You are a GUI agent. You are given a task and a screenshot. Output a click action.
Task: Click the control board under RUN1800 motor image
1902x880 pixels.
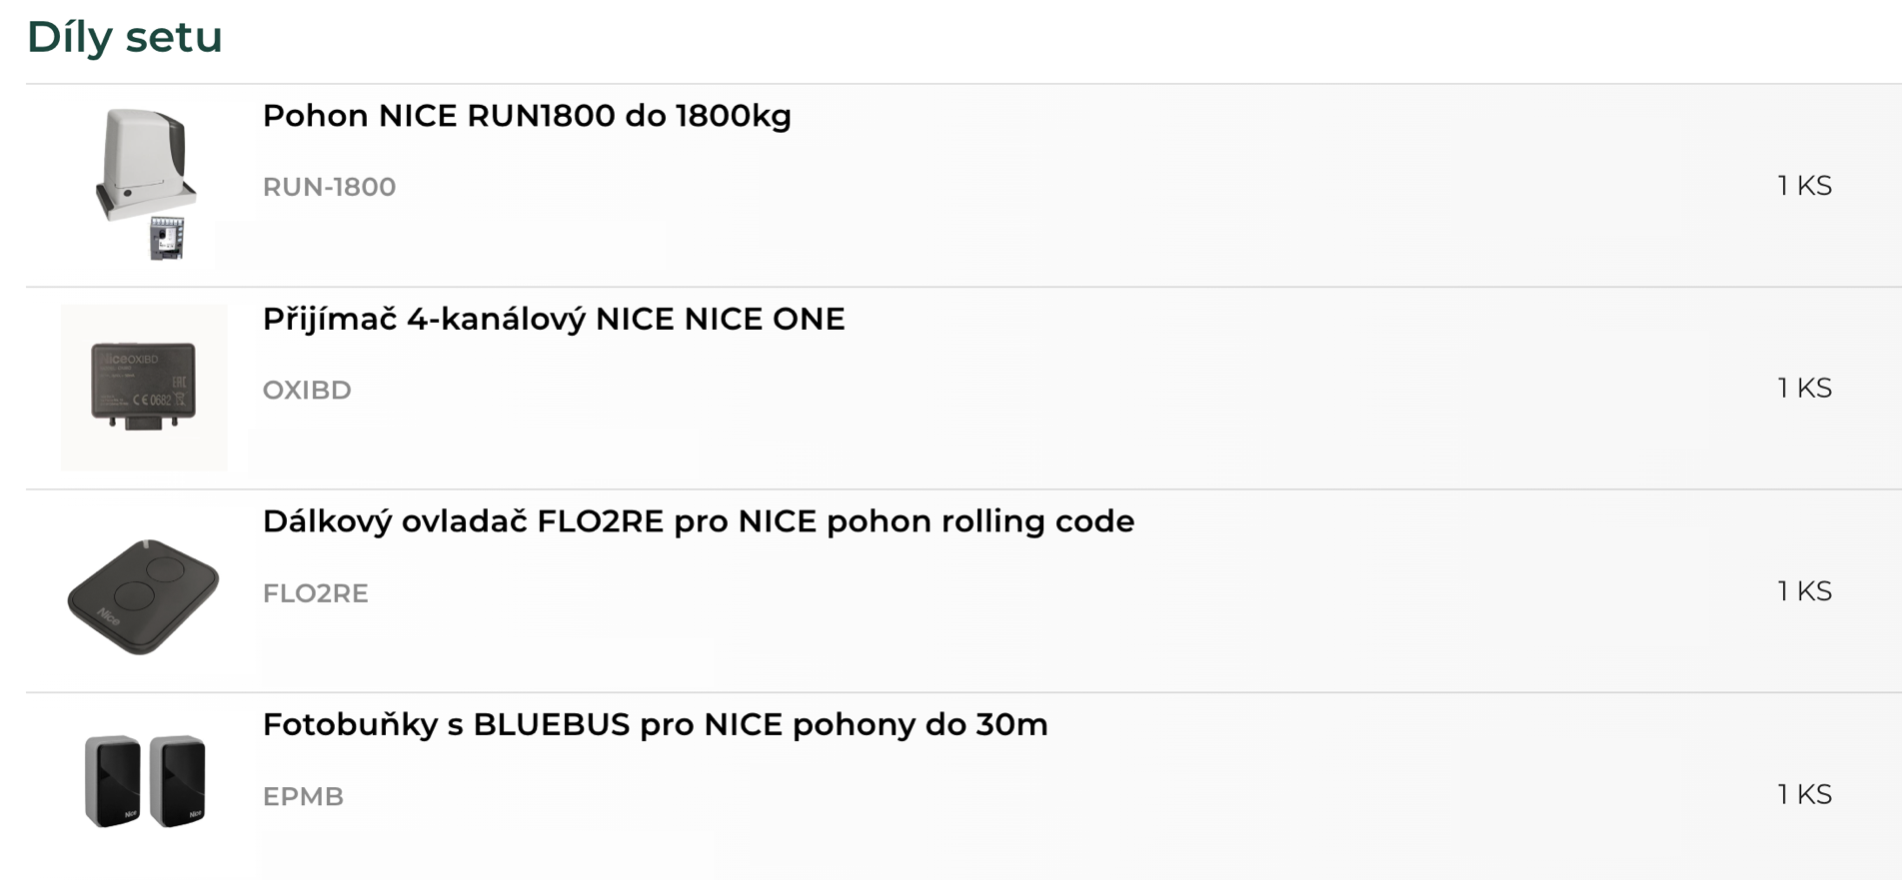[x=167, y=238]
